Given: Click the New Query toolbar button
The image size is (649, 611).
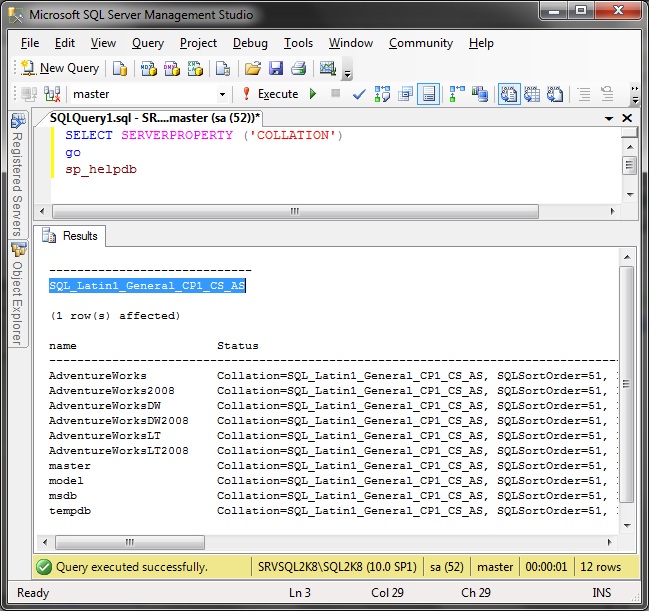Looking at the screenshot, I should pos(60,68).
